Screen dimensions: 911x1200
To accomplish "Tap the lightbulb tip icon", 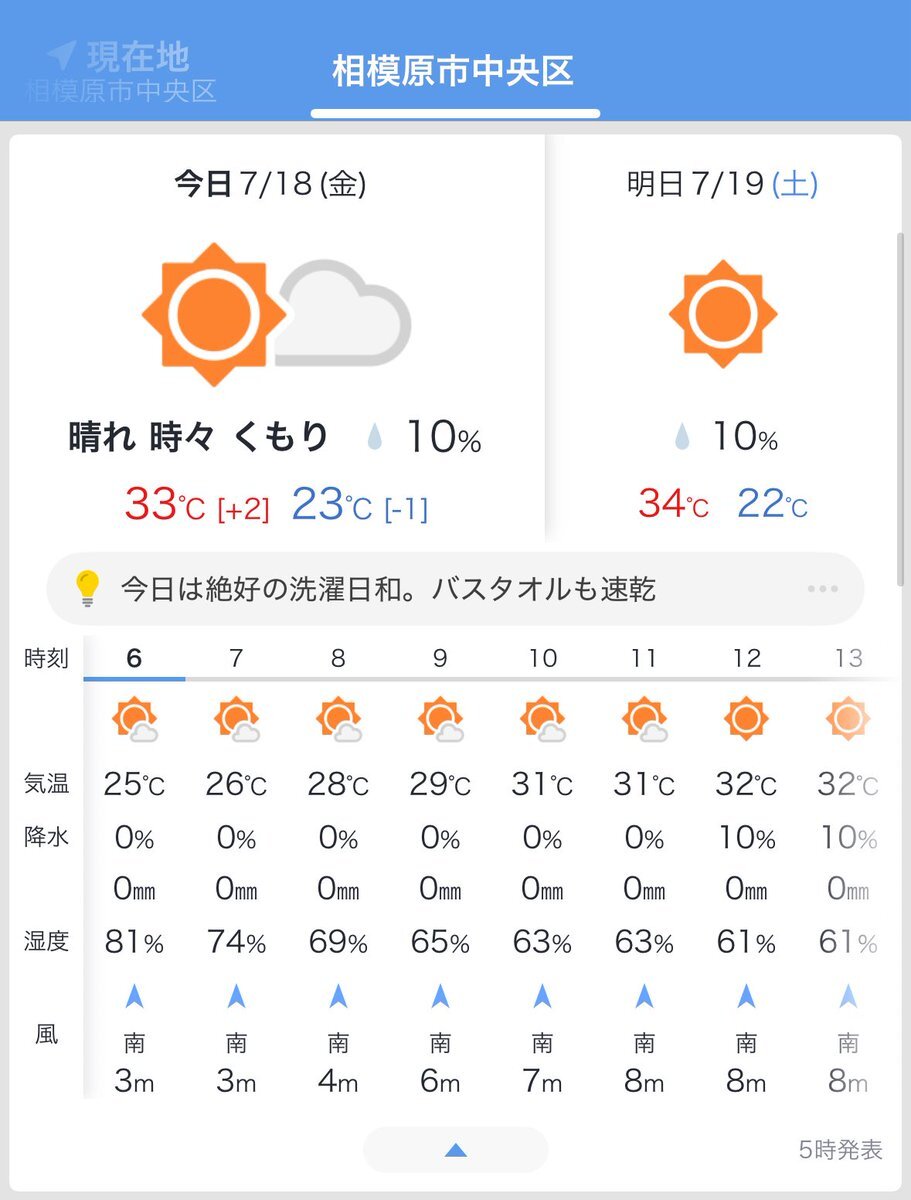I will tap(88, 589).
